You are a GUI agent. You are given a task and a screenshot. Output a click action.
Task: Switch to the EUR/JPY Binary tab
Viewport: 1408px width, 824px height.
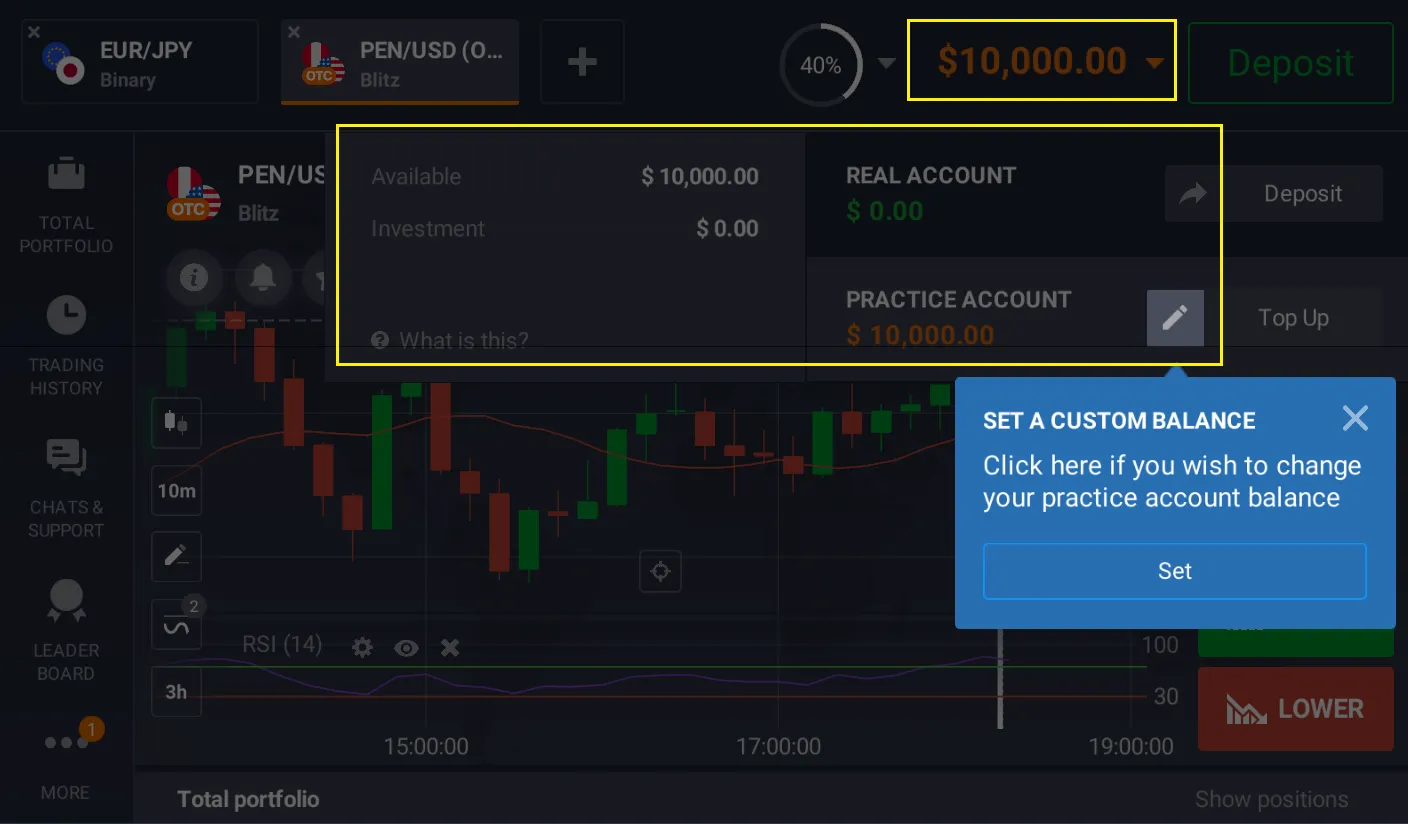(139, 63)
